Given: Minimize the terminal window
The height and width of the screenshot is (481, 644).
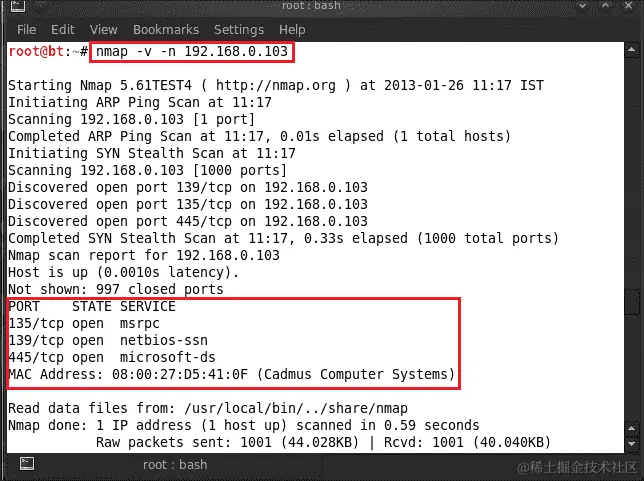Looking at the screenshot, I should click(x=582, y=6).
